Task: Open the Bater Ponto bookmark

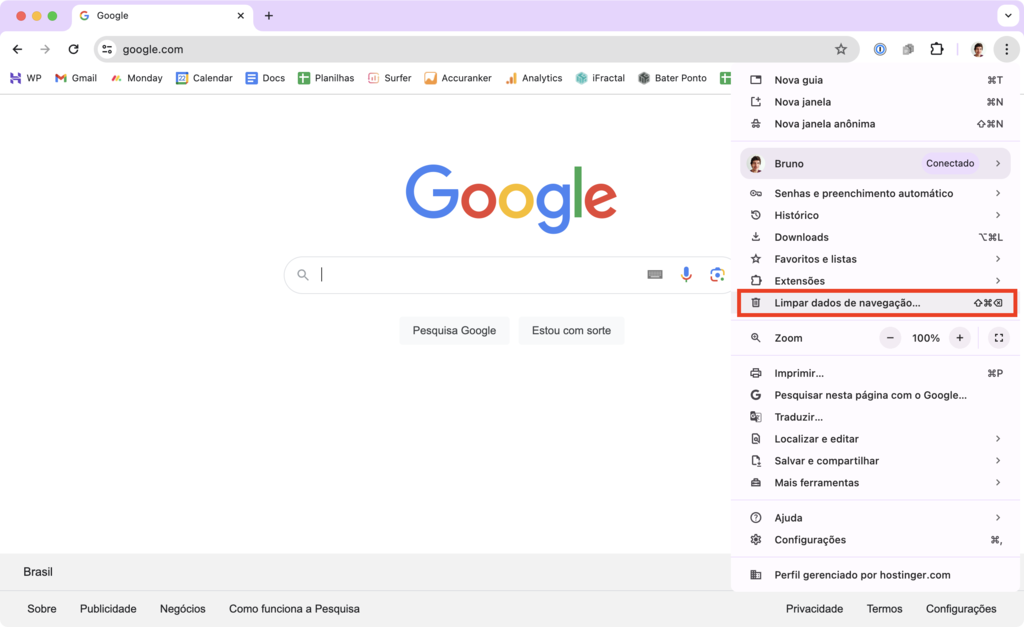Action: [671, 77]
